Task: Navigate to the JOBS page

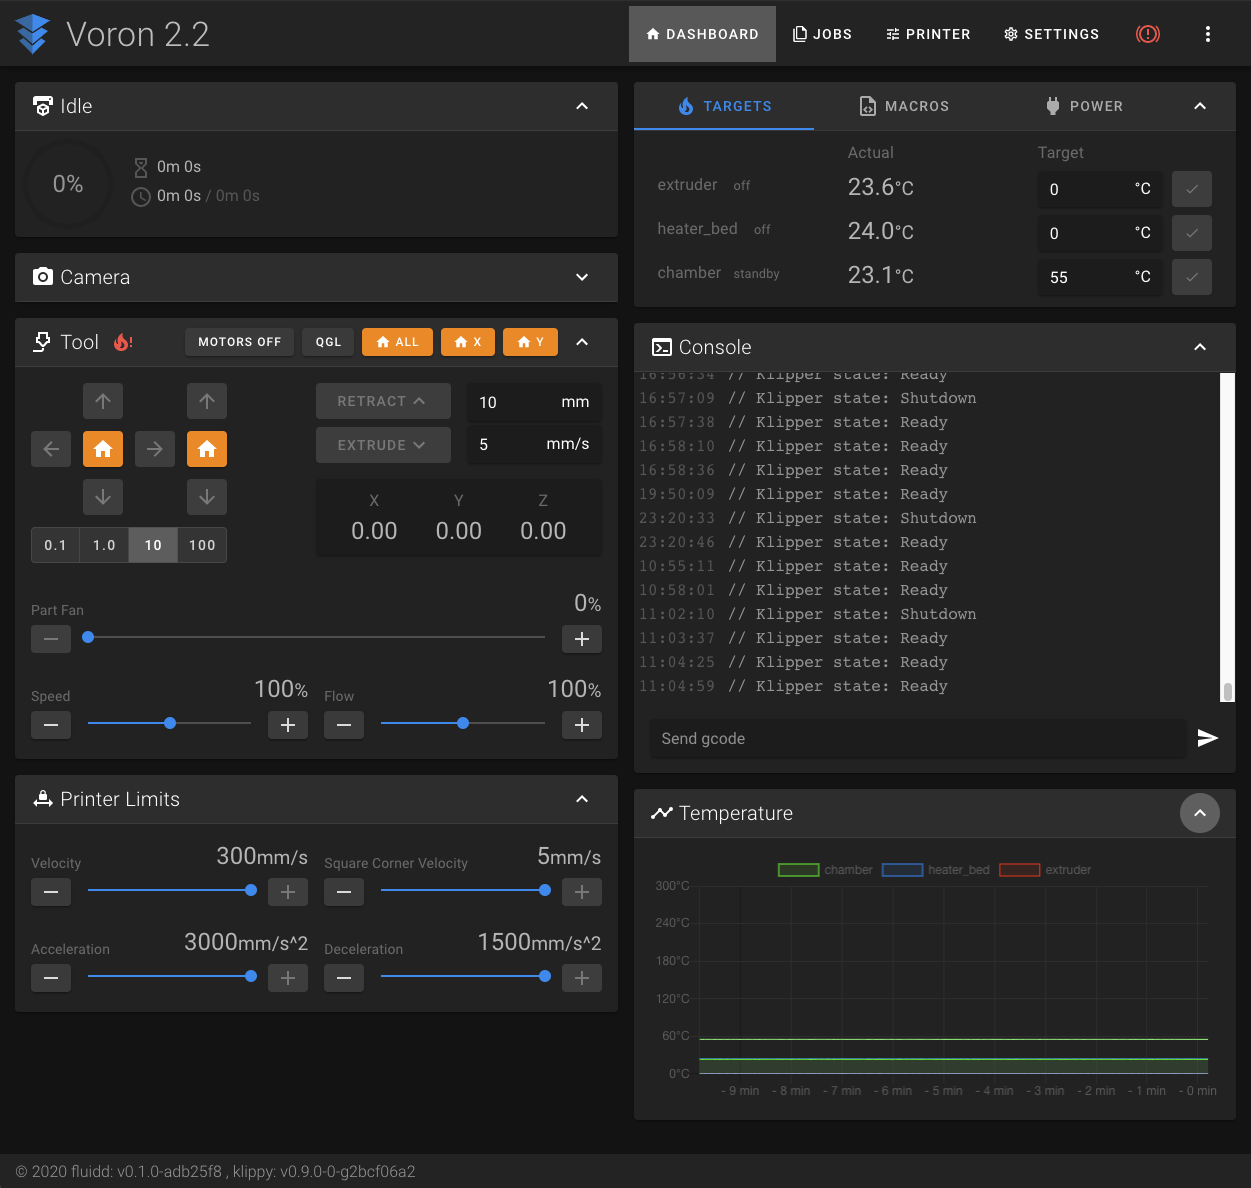Action: (x=822, y=33)
